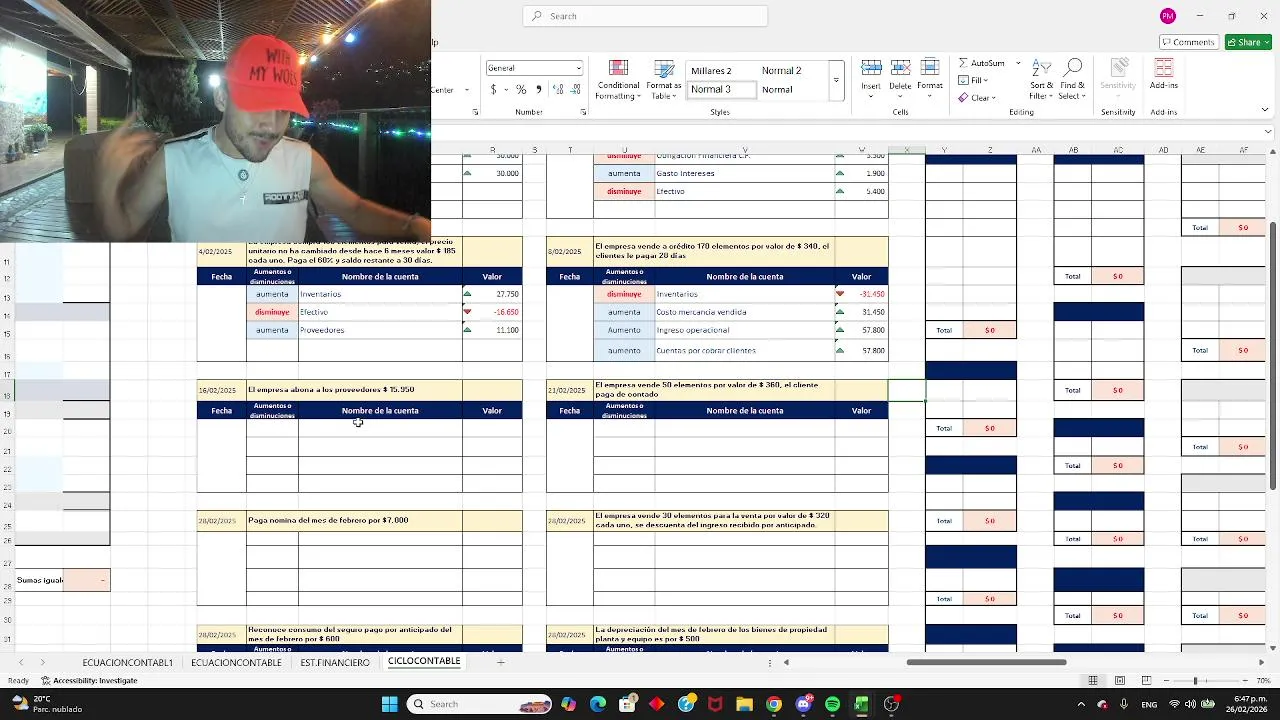Click Accessibility: Investigate in status bar

pyautogui.click(x=90, y=681)
